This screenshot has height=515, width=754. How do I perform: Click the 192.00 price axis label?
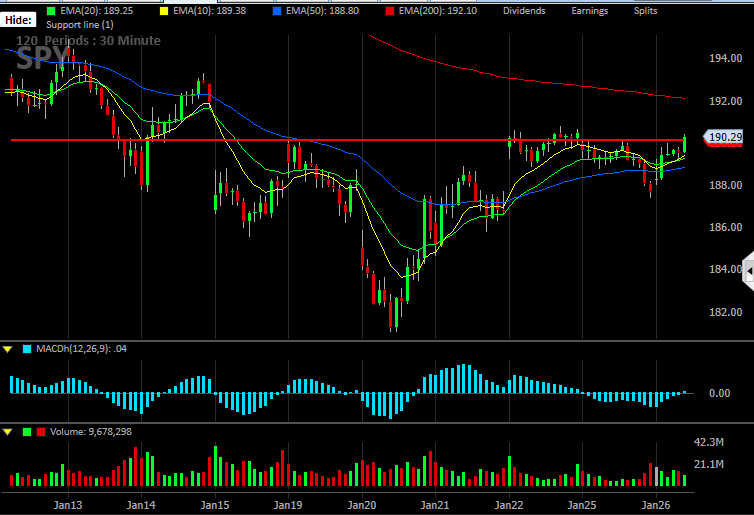[x=726, y=101]
